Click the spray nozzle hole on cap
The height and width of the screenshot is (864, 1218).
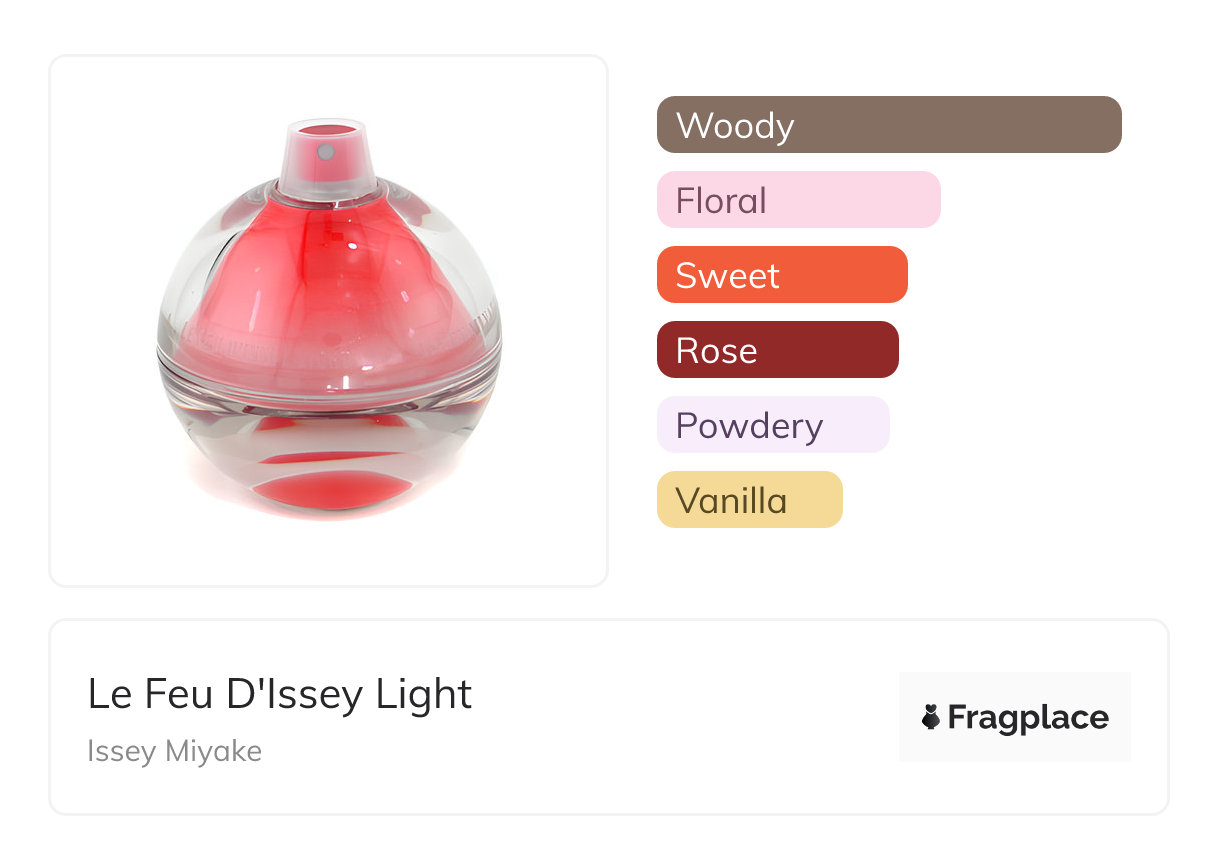[x=325, y=152]
